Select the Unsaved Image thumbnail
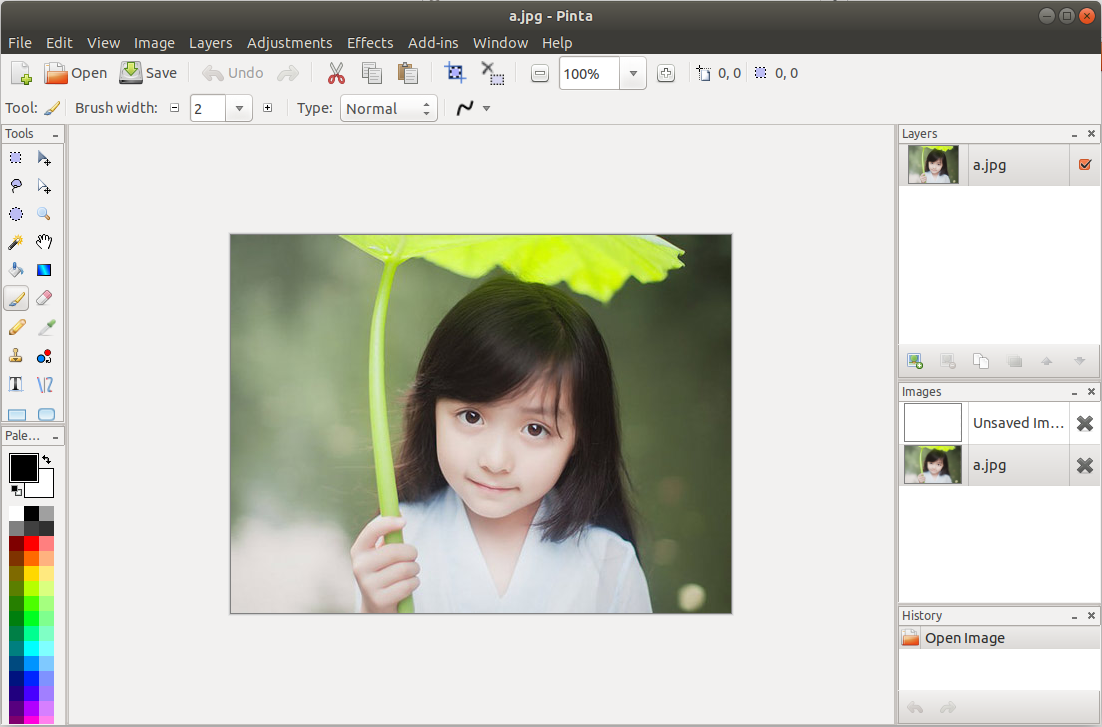Viewport: 1102px width, 727px height. [x=933, y=423]
